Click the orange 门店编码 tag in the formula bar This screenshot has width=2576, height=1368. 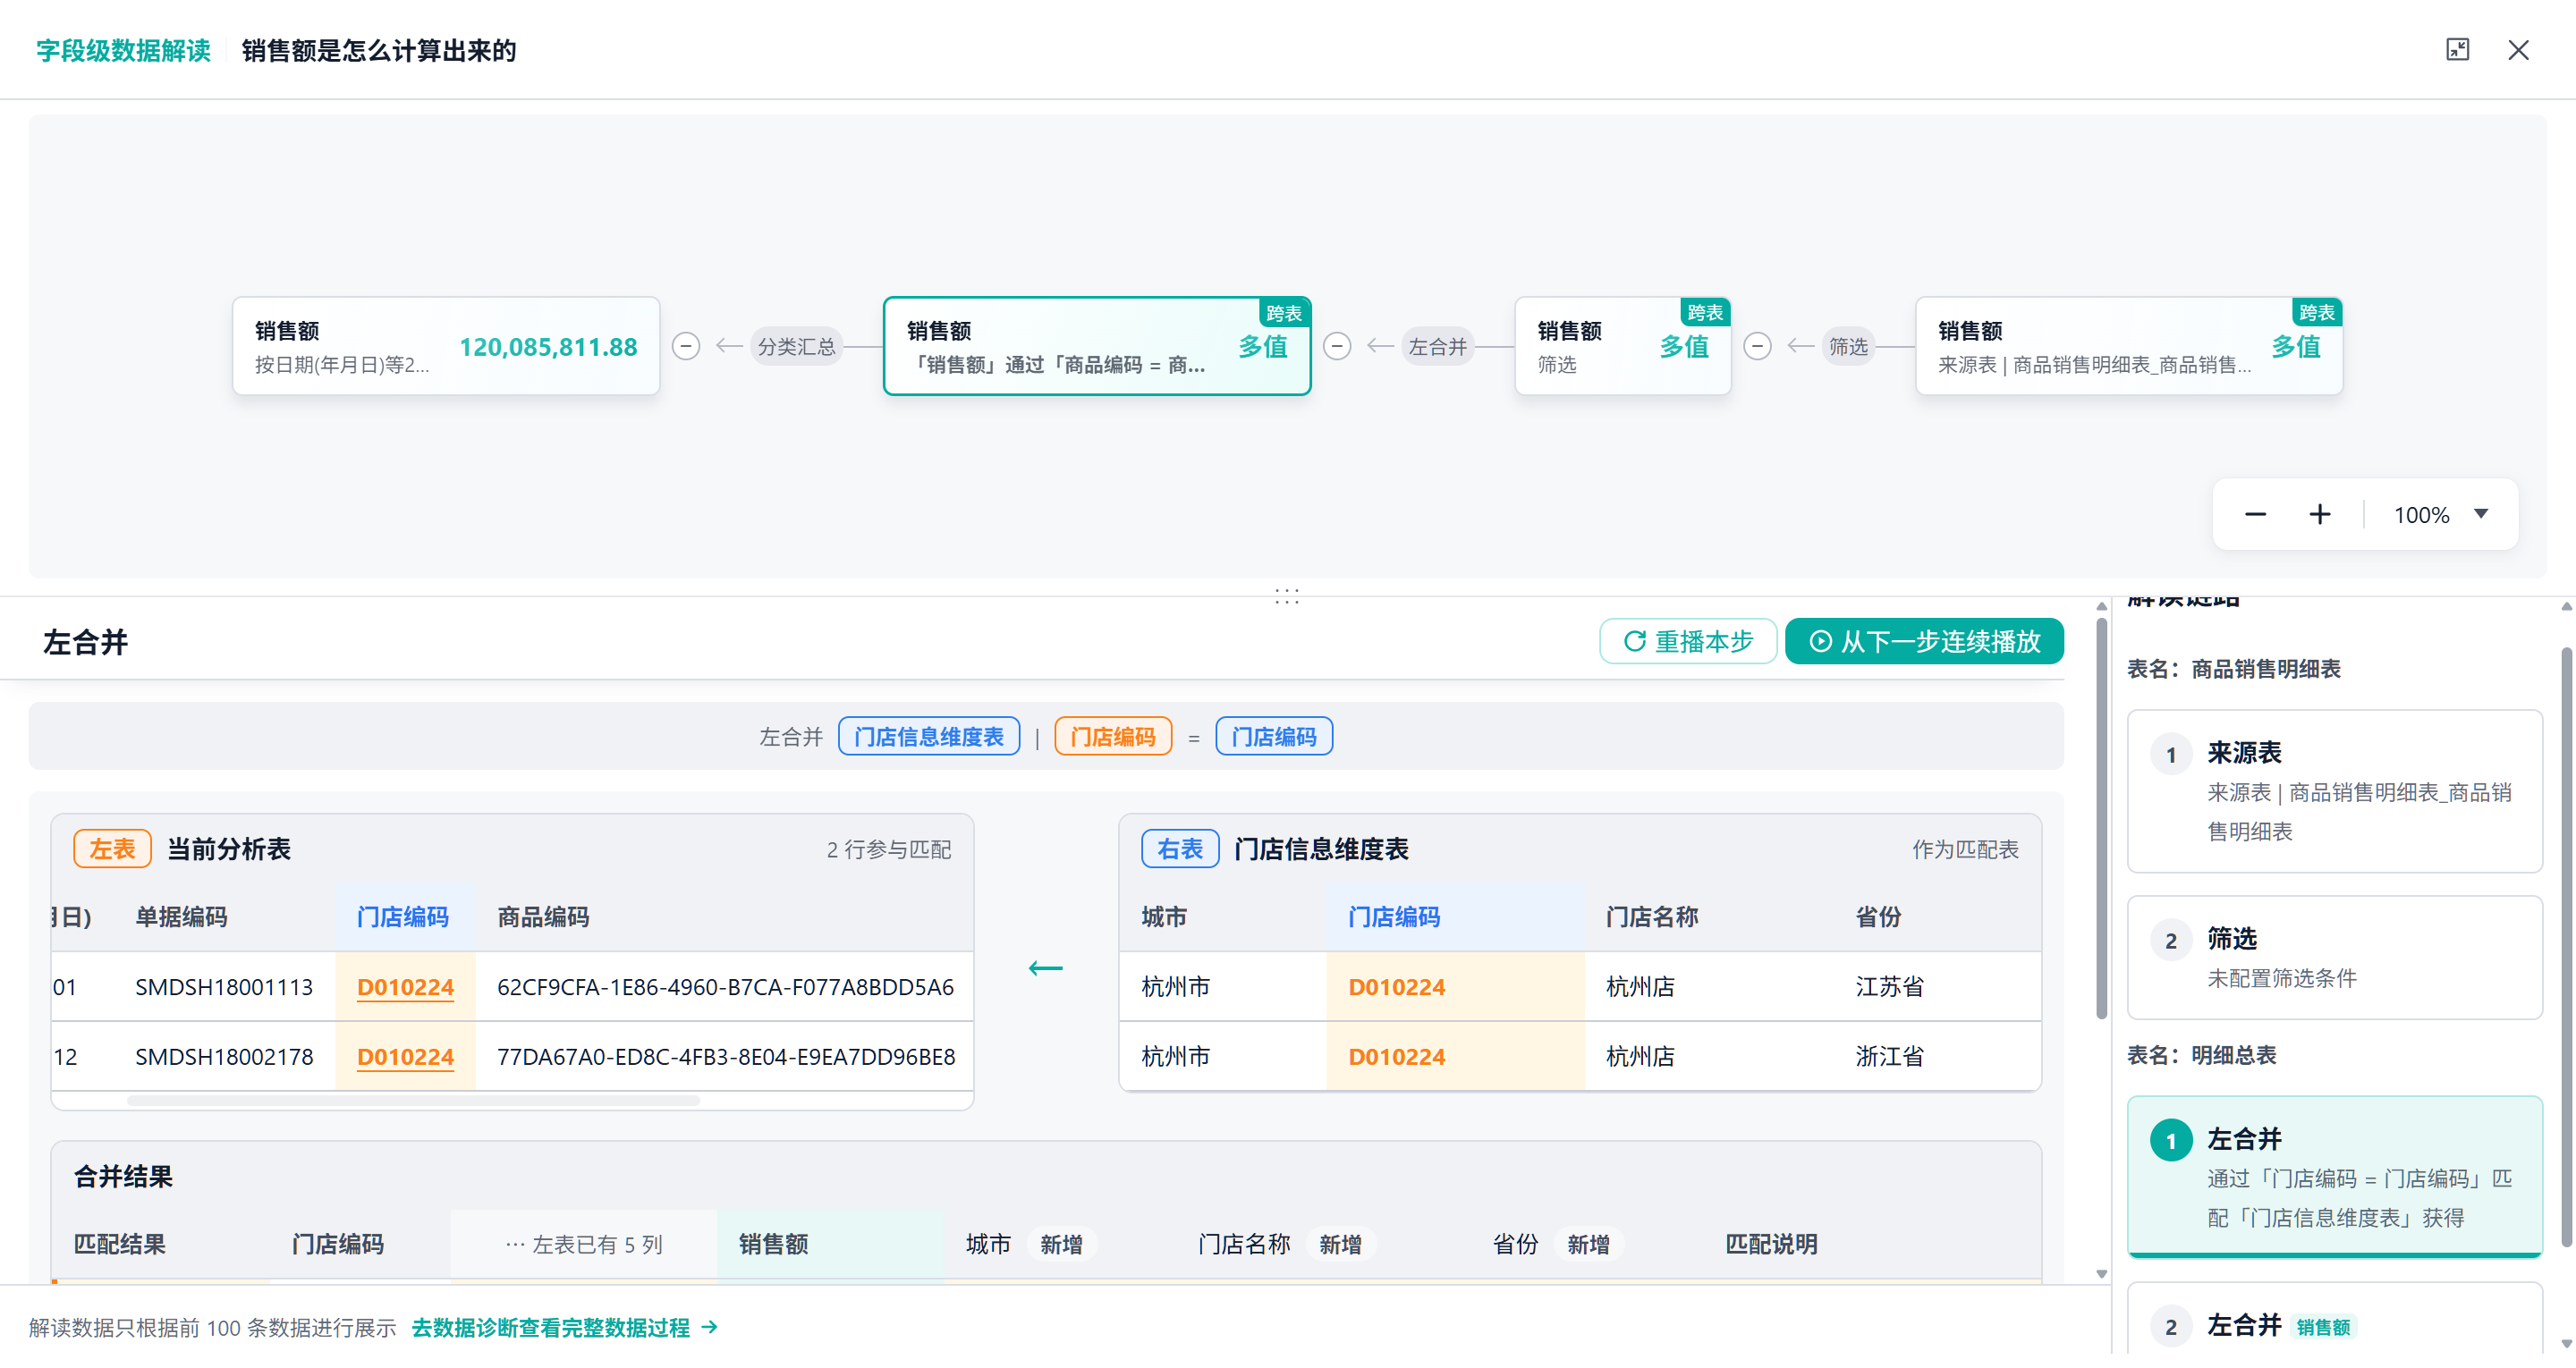click(x=1113, y=737)
